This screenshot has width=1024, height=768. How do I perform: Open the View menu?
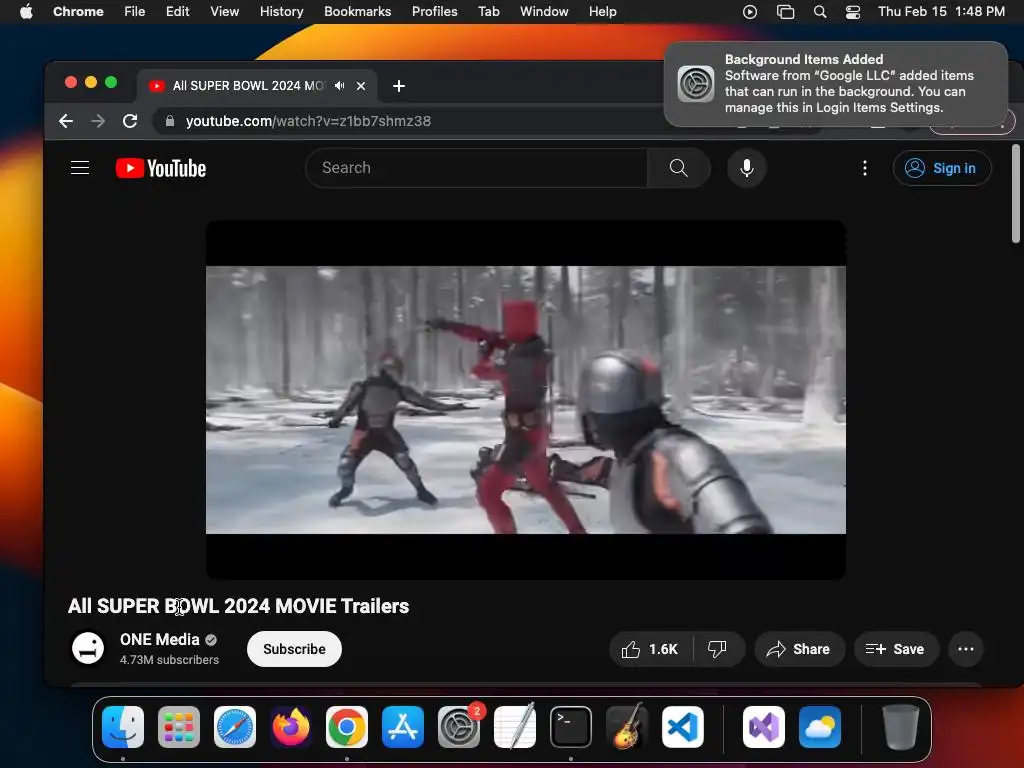pyautogui.click(x=224, y=11)
